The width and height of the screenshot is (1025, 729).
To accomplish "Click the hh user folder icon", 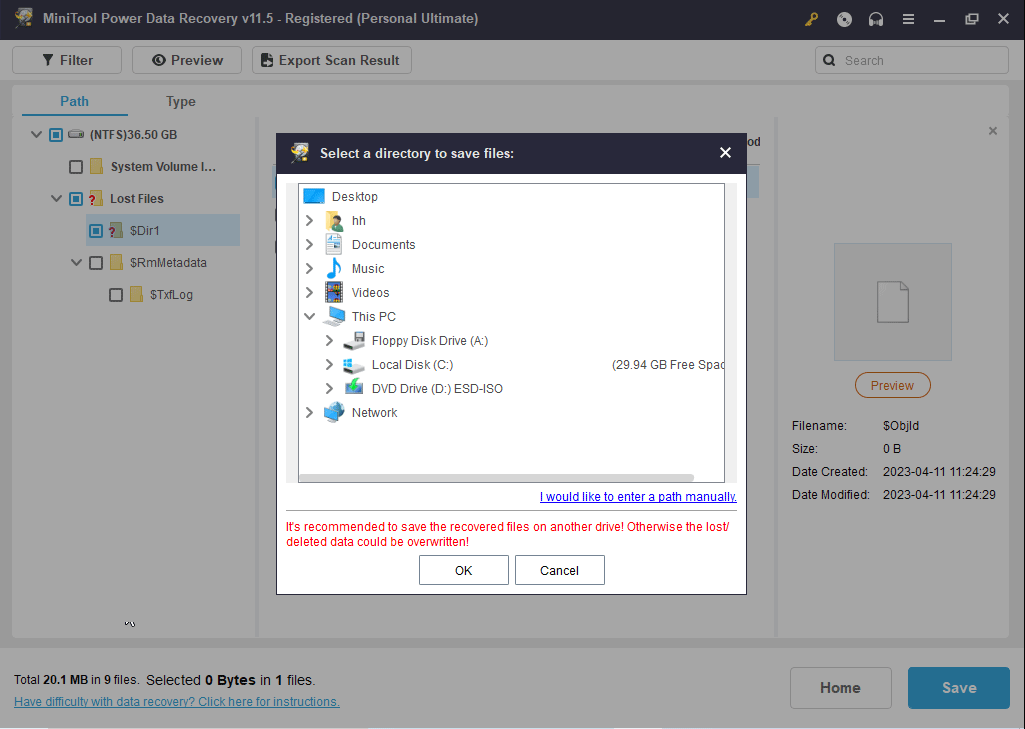I will (334, 221).
